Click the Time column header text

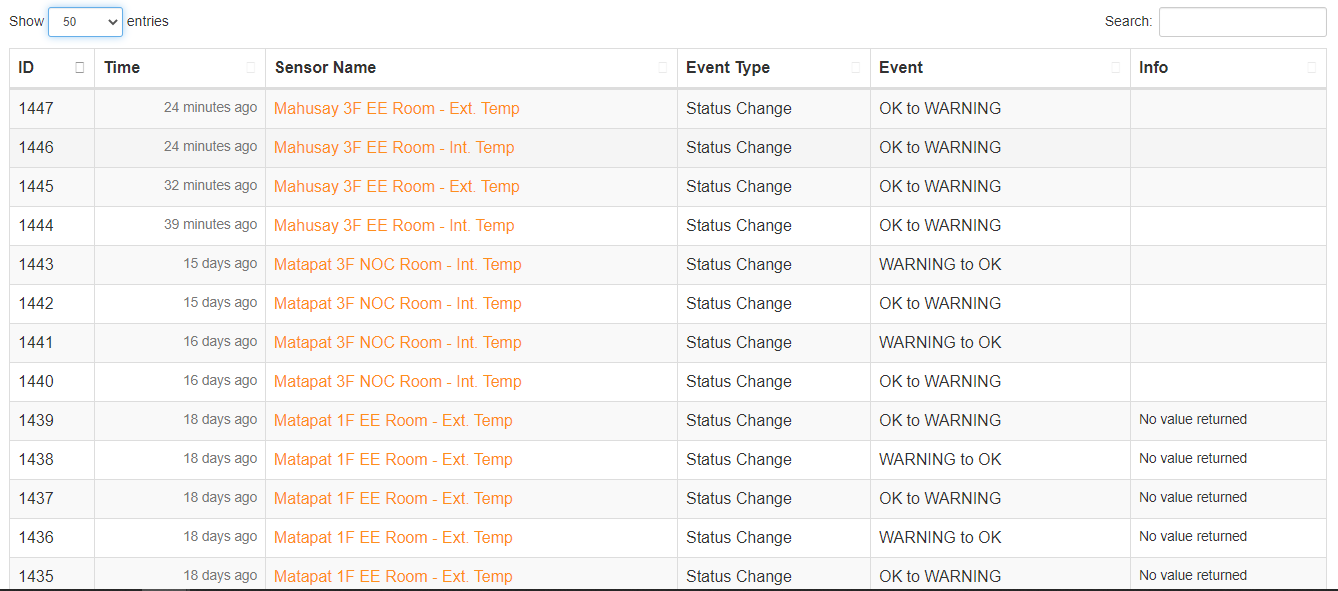(x=122, y=68)
